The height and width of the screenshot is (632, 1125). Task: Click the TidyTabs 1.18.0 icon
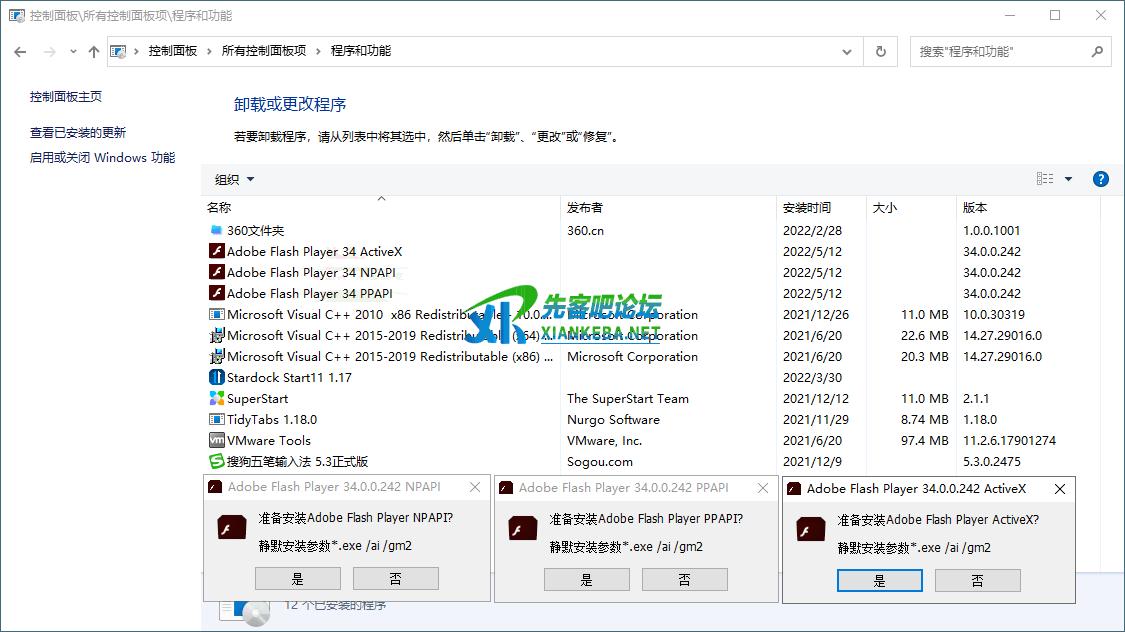[x=216, y=419]
